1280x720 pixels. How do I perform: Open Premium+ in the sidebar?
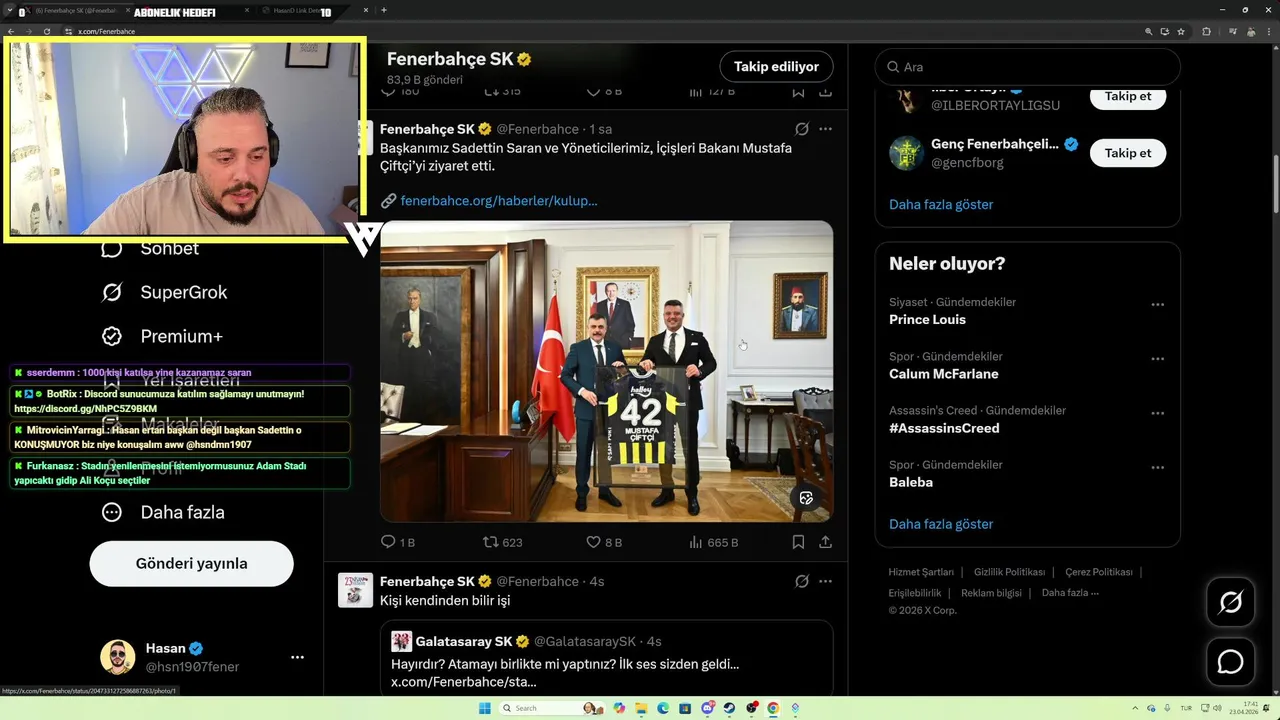point(162,336)
